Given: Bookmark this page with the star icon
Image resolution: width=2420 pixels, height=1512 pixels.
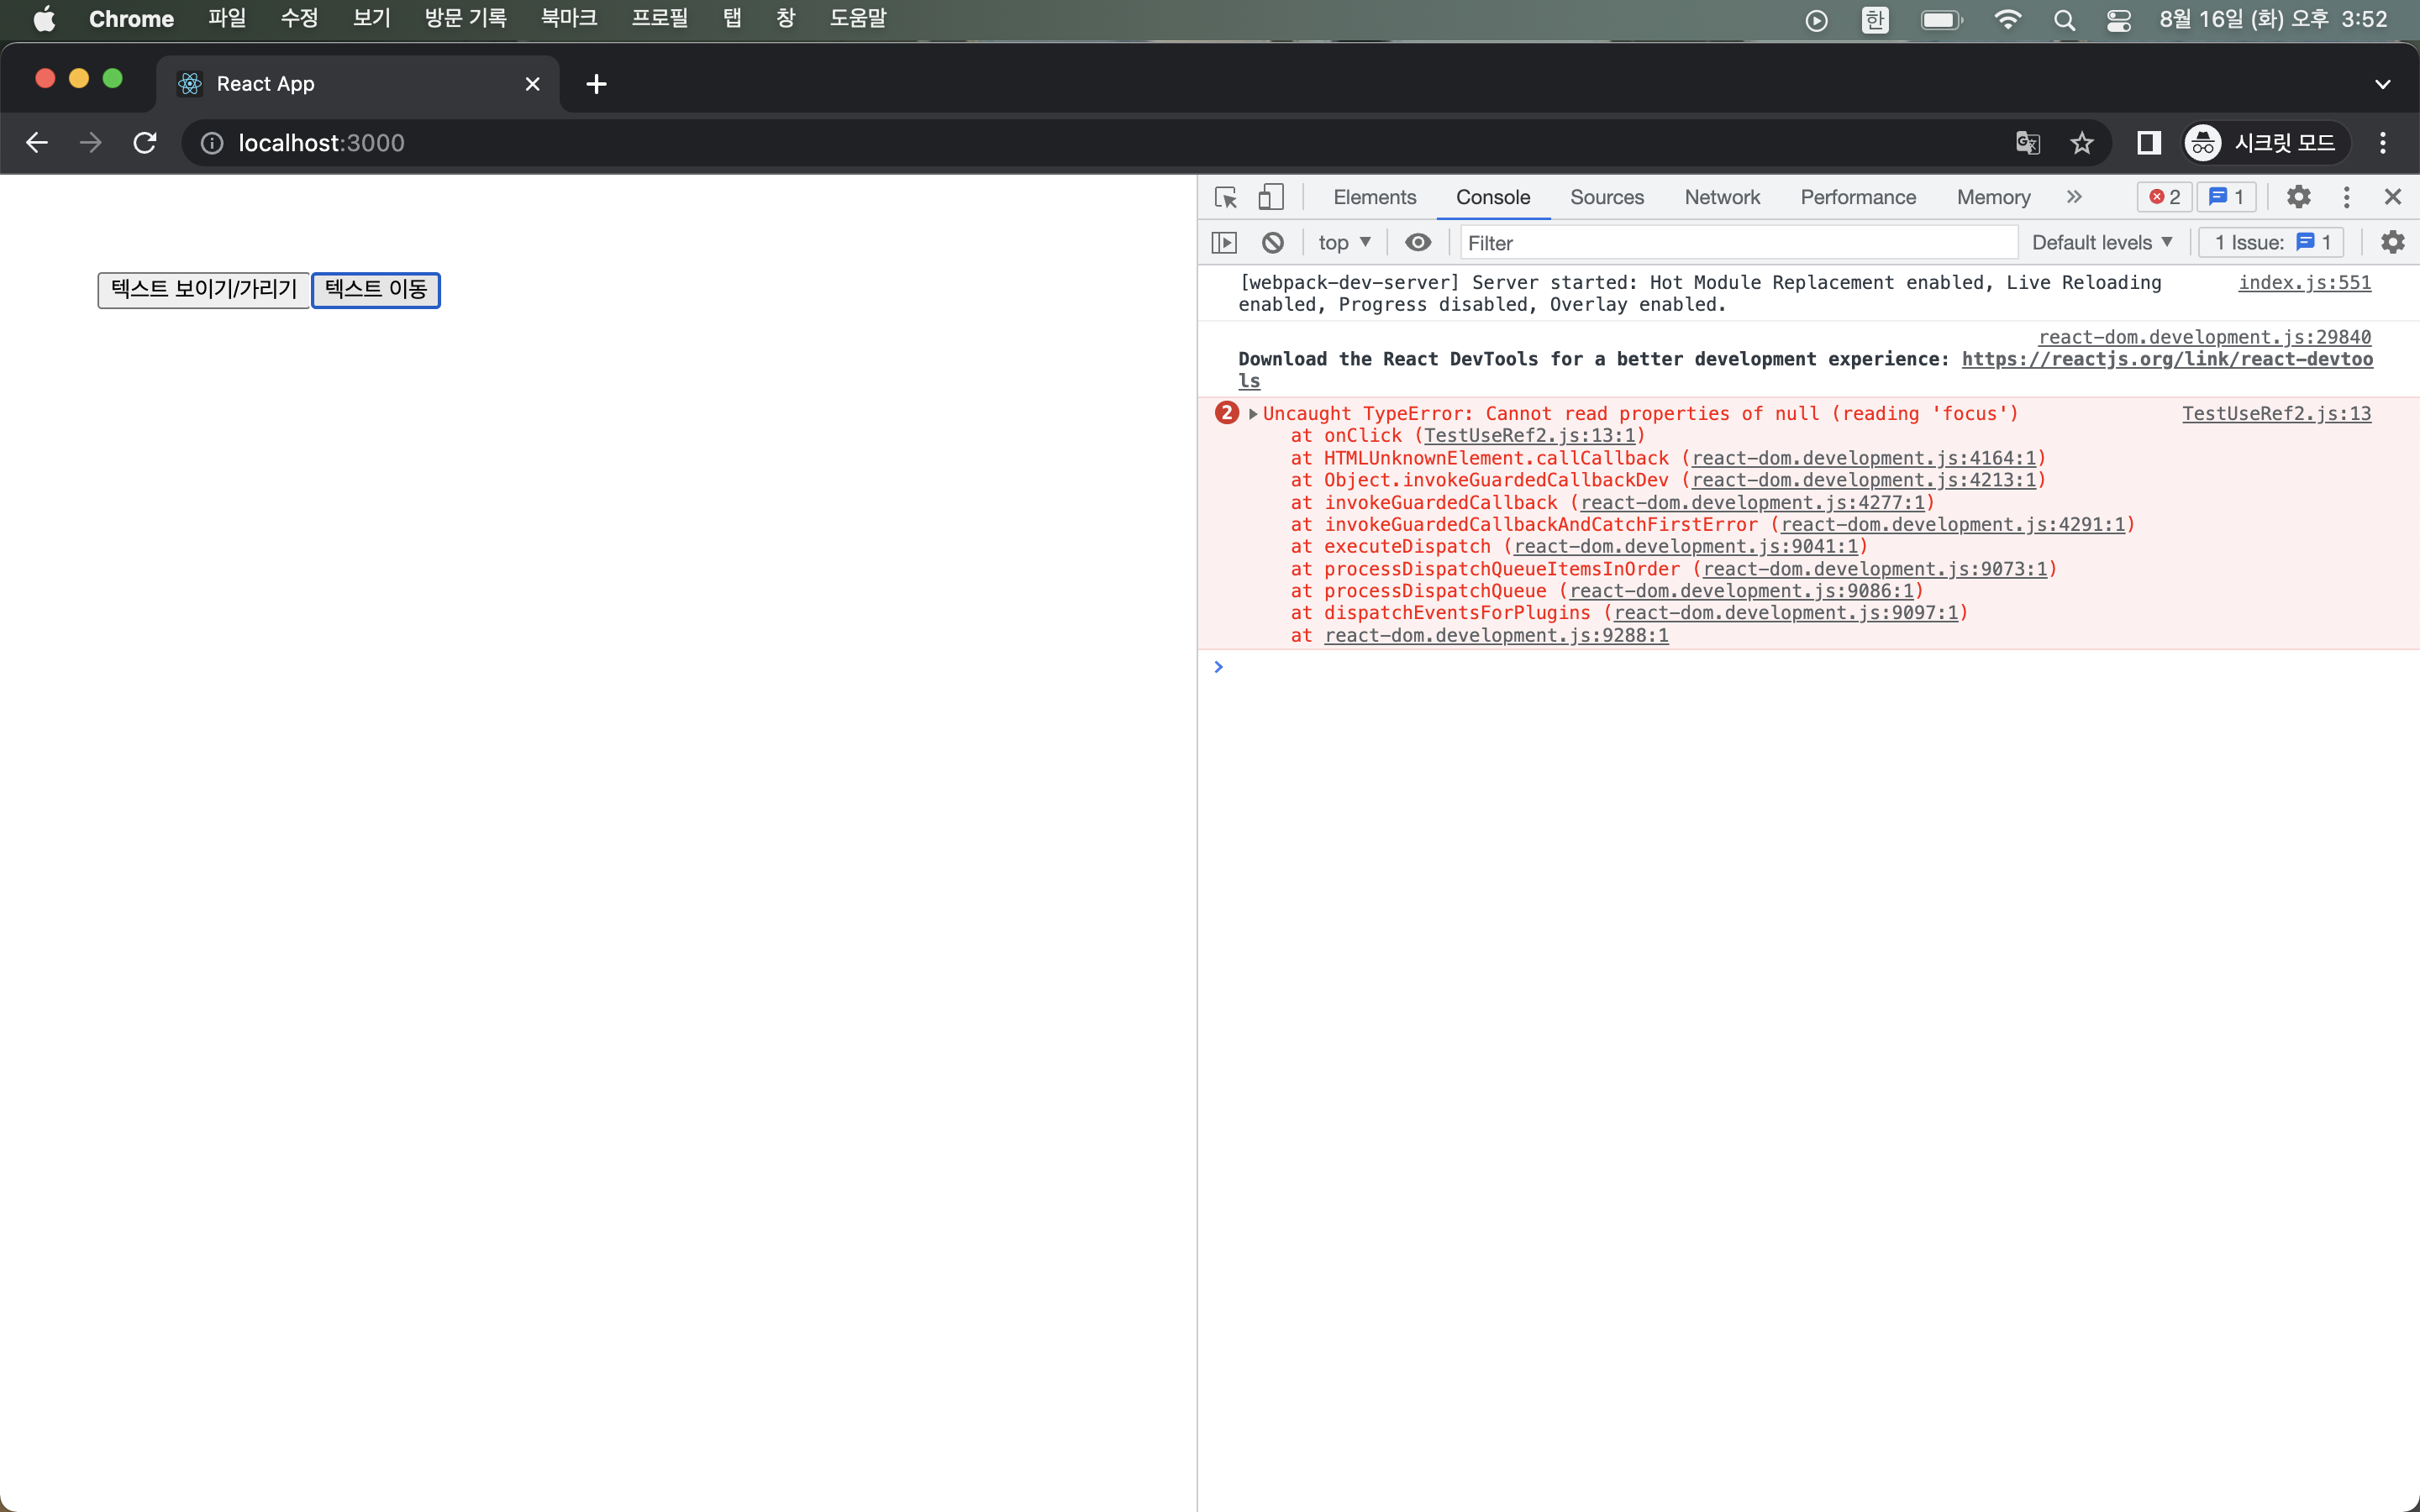Looking at the screenshot, I should coord(2081,143).
